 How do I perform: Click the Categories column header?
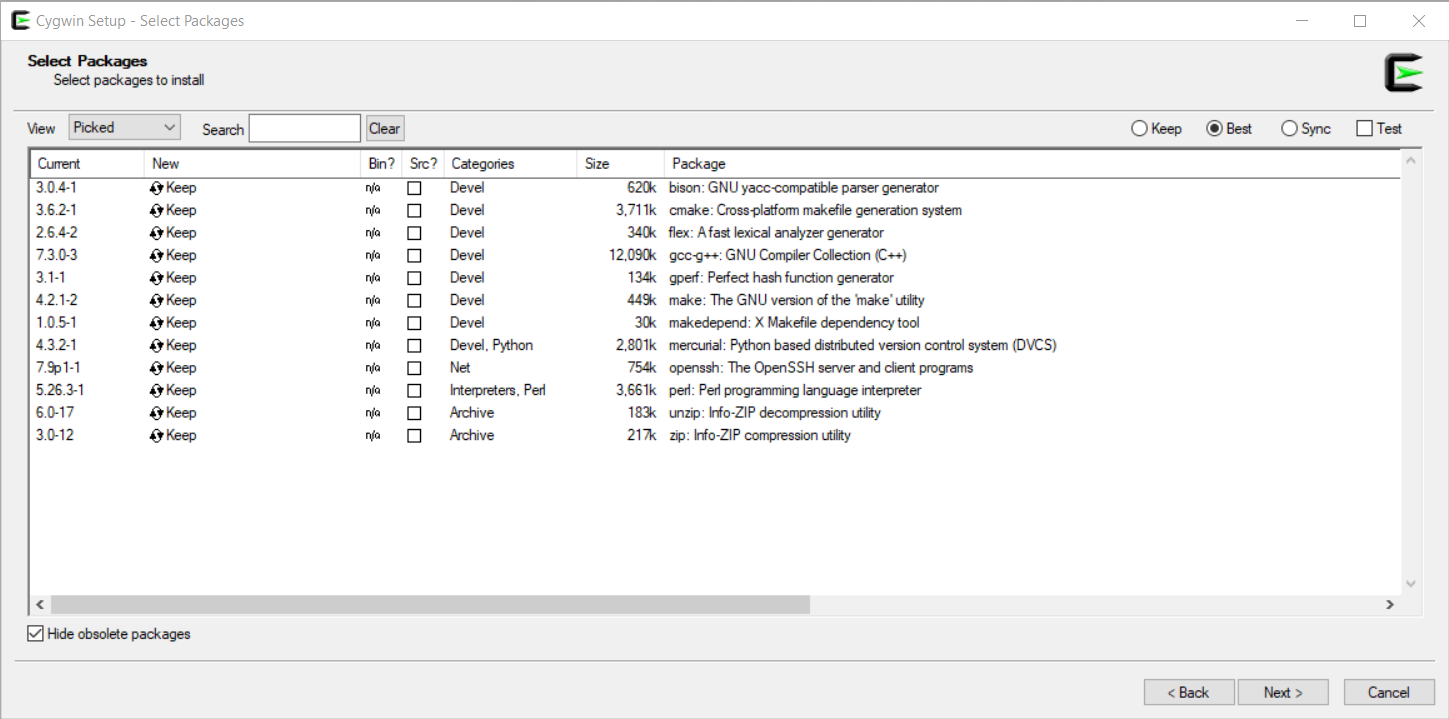click(510, 163)
